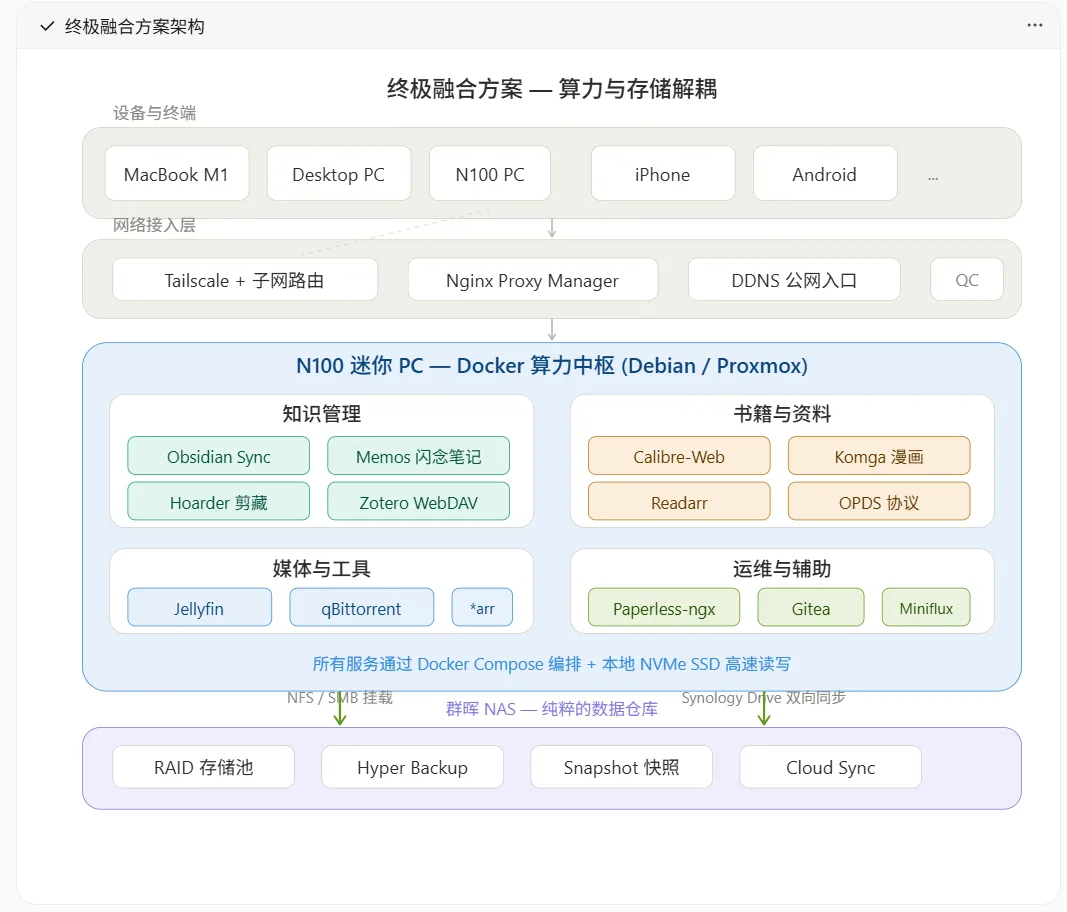Select the Desktop PC device box
The width and height of the screenshot is (1067, 912).
pos(339,174)
